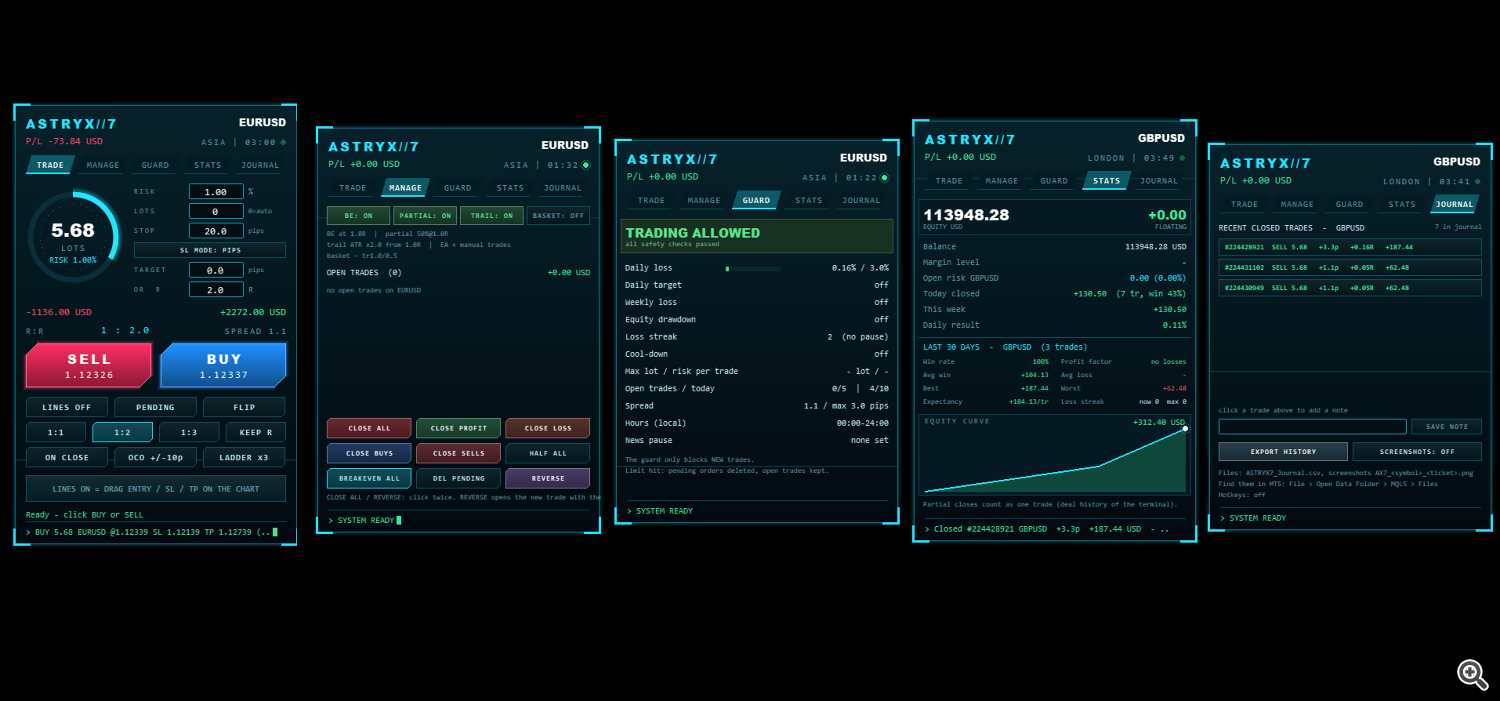This screenshot has width=1500, height=701.
Task: Click the ON CLOSE button
Action: coord(67,457)
